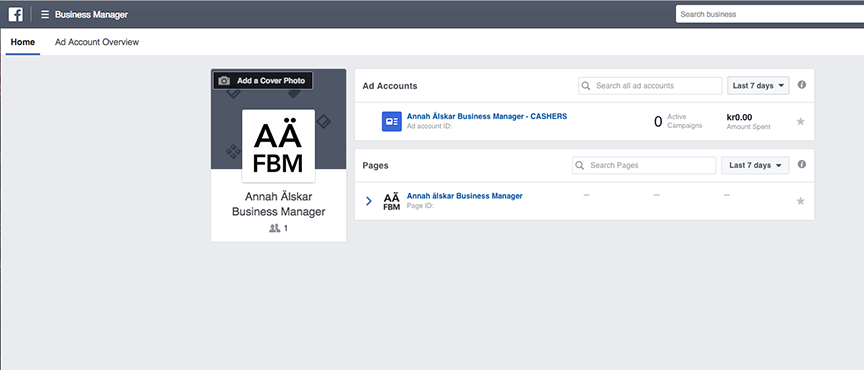This screenshot has width=864, height=370.
Task: Click the Facebook logo icon
Action: click(15, 14)
